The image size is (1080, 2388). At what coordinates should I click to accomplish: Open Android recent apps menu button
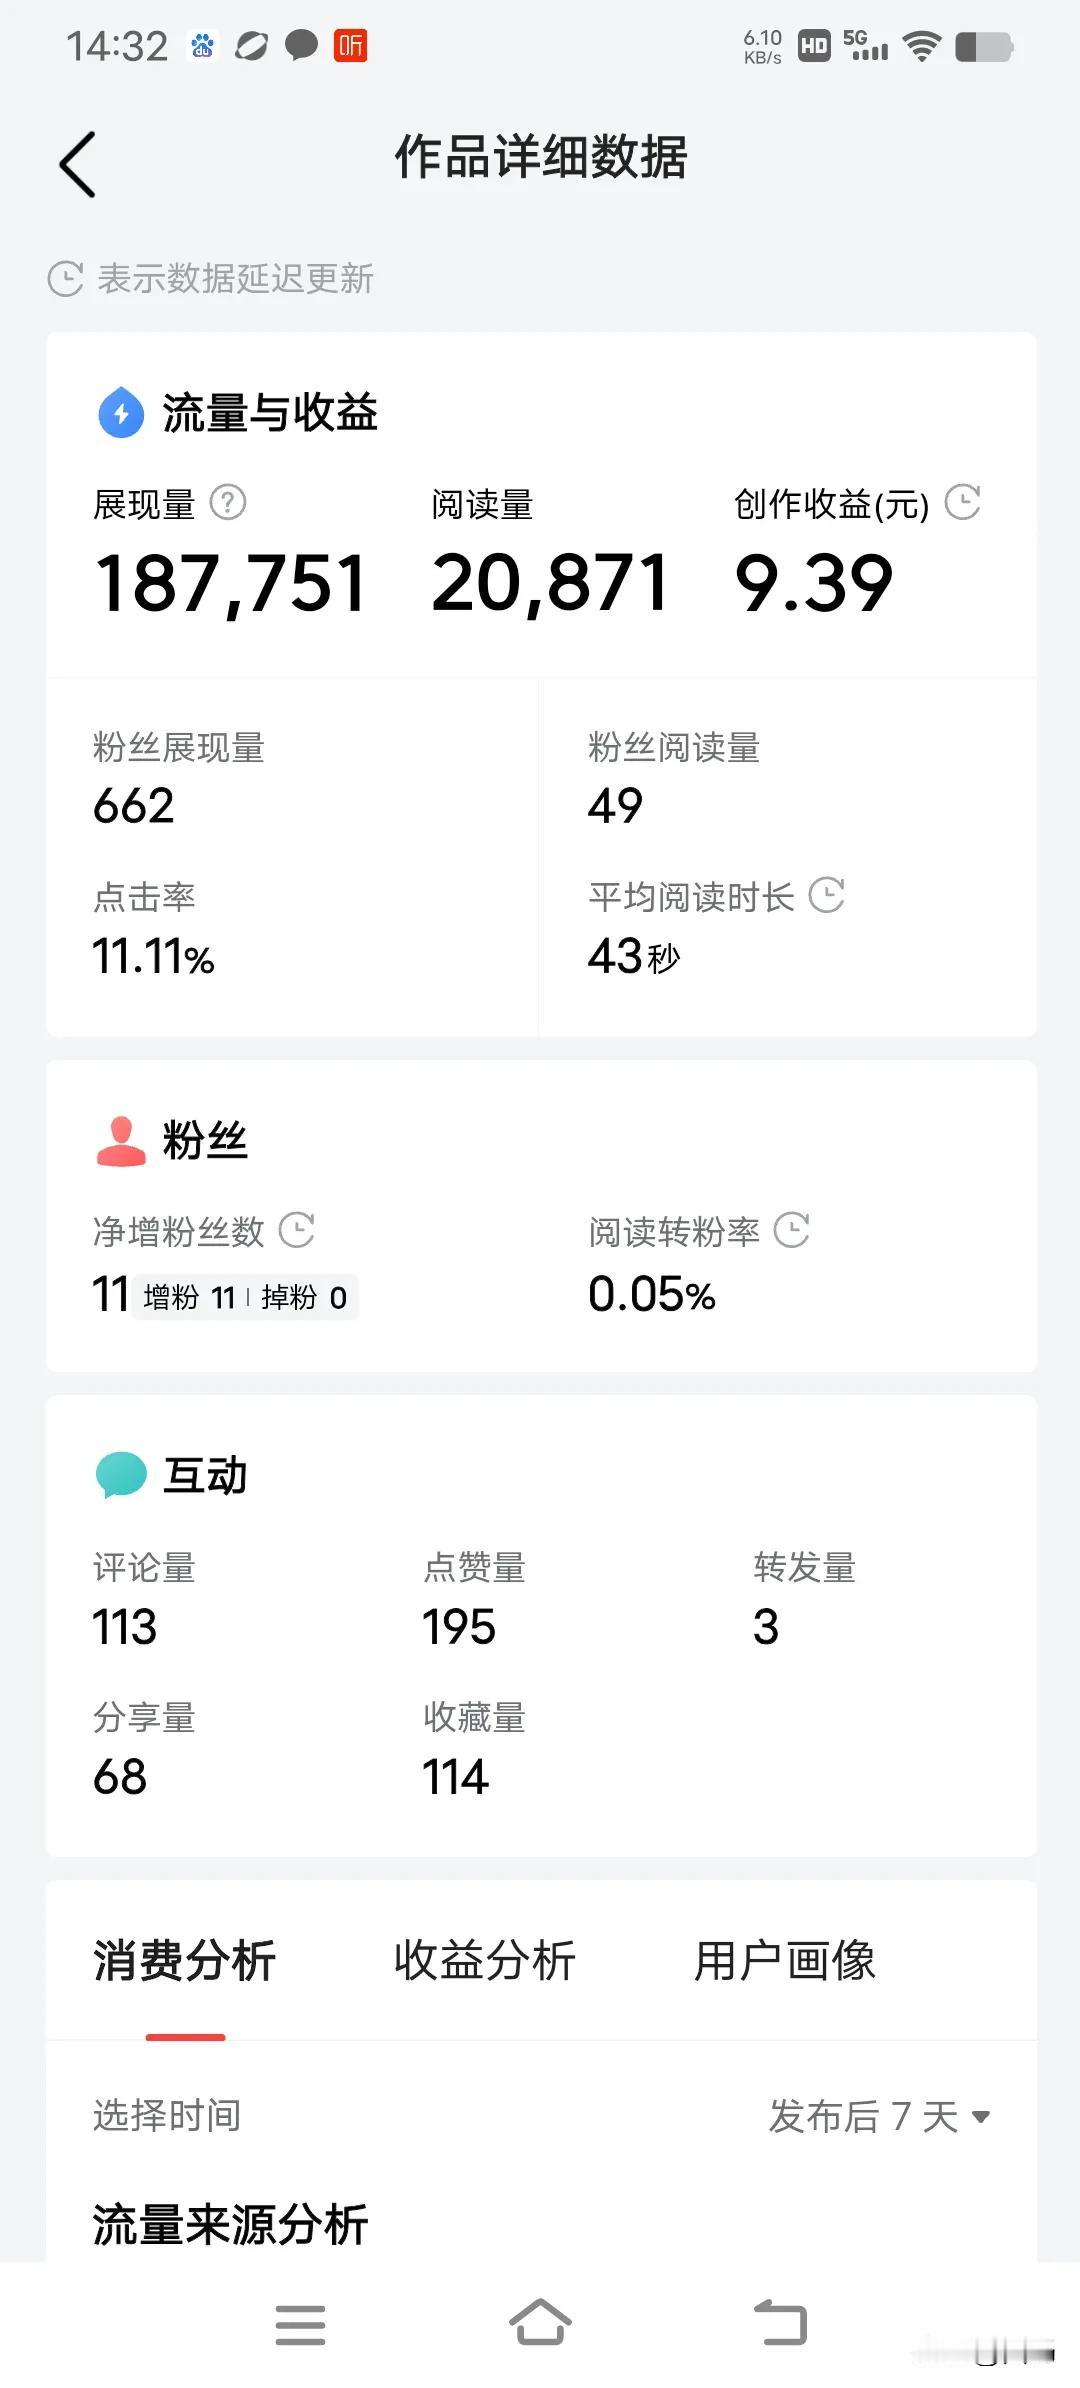coord(300,2324)
